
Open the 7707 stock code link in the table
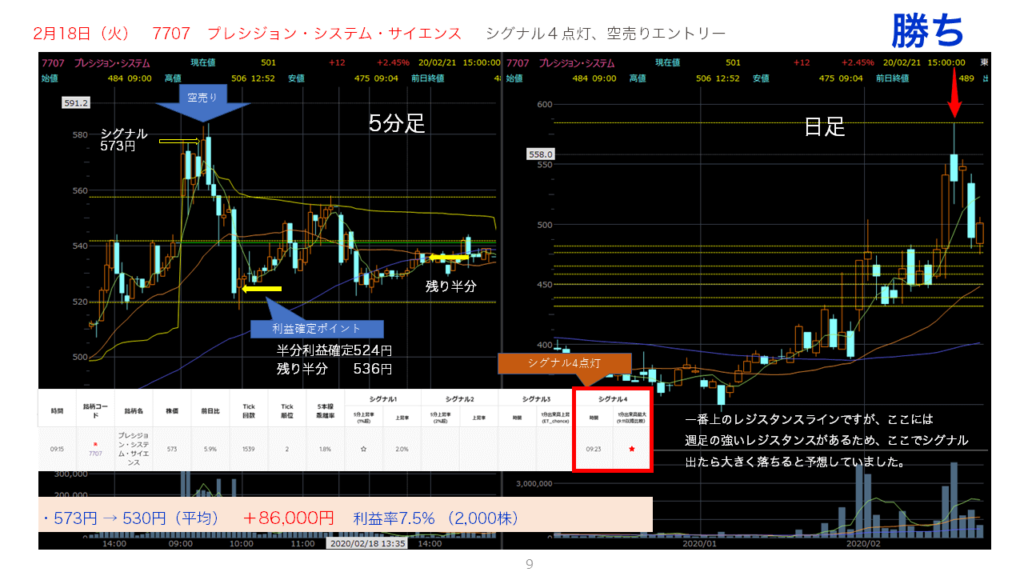tap(95, 453)
